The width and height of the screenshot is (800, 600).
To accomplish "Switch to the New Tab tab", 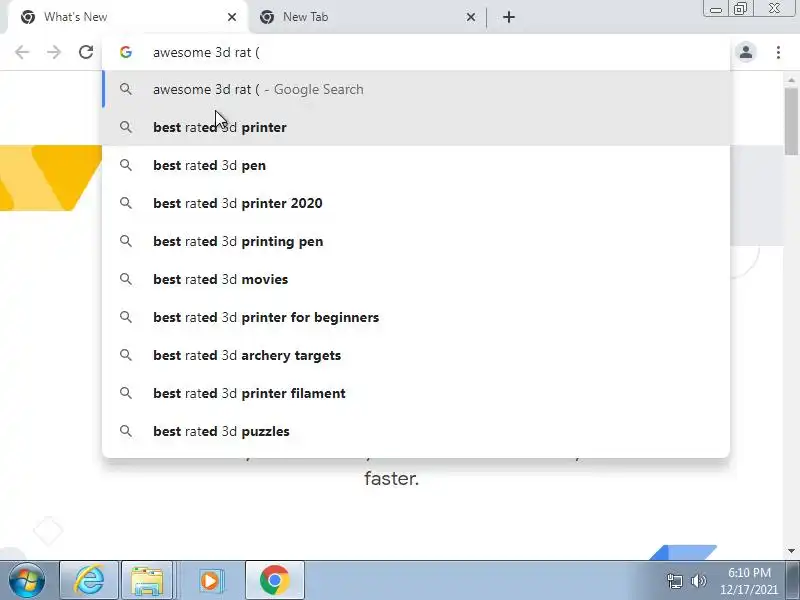I will pos(366,17).
